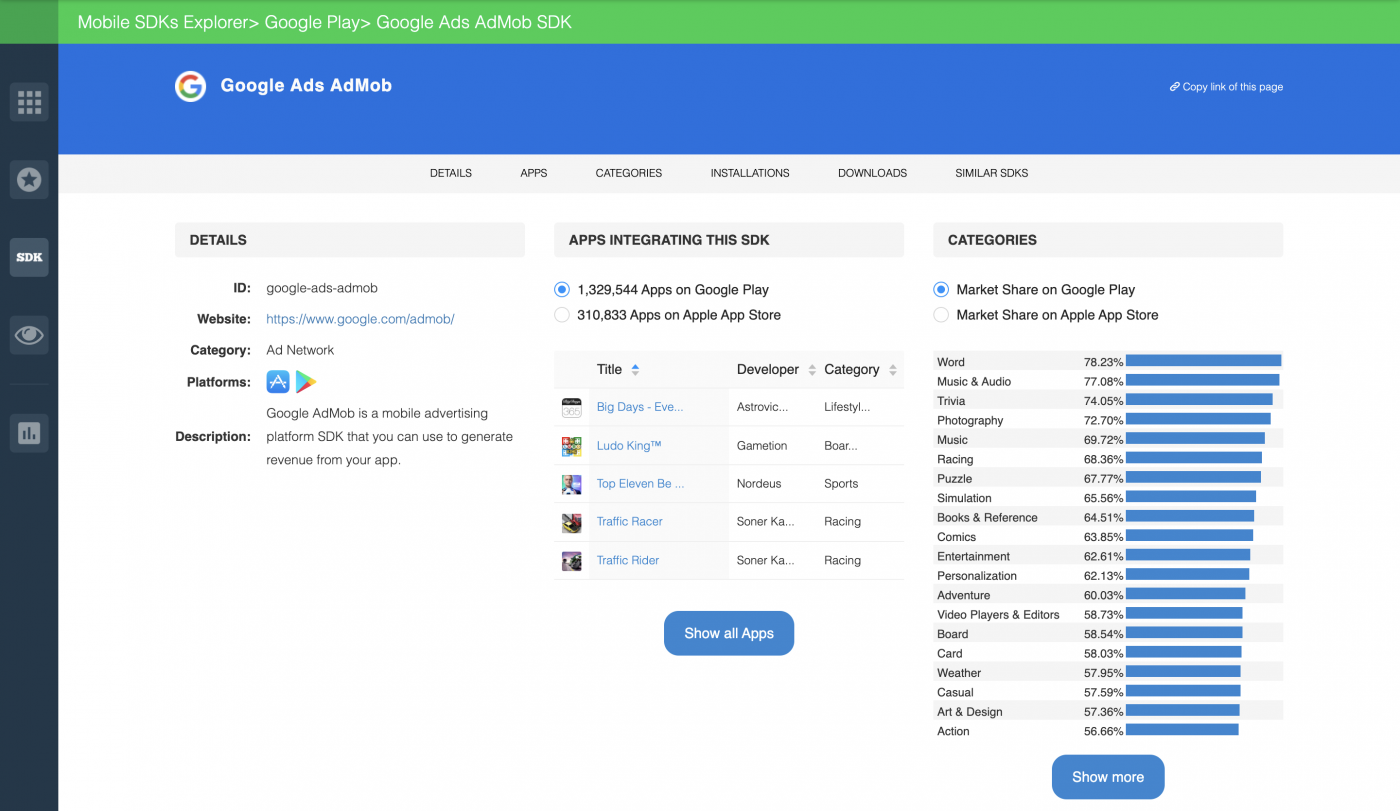The image size is (1400, 811).
Task: Open the analytics bar chart sidebar icon
Action: 29,432
